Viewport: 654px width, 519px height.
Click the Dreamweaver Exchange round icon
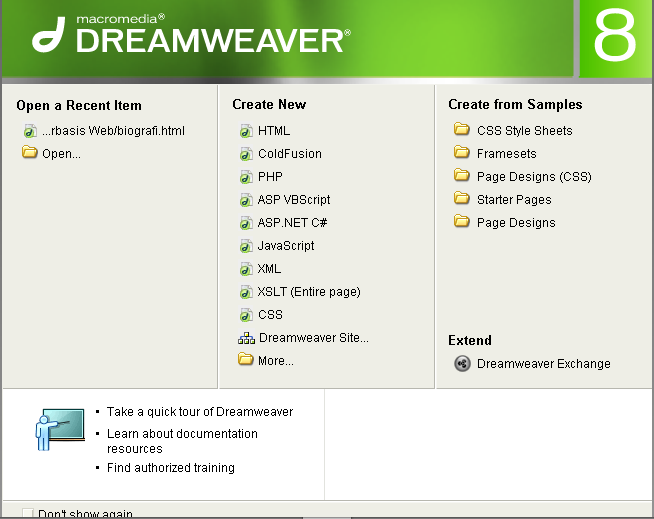[x=462, y=363]
